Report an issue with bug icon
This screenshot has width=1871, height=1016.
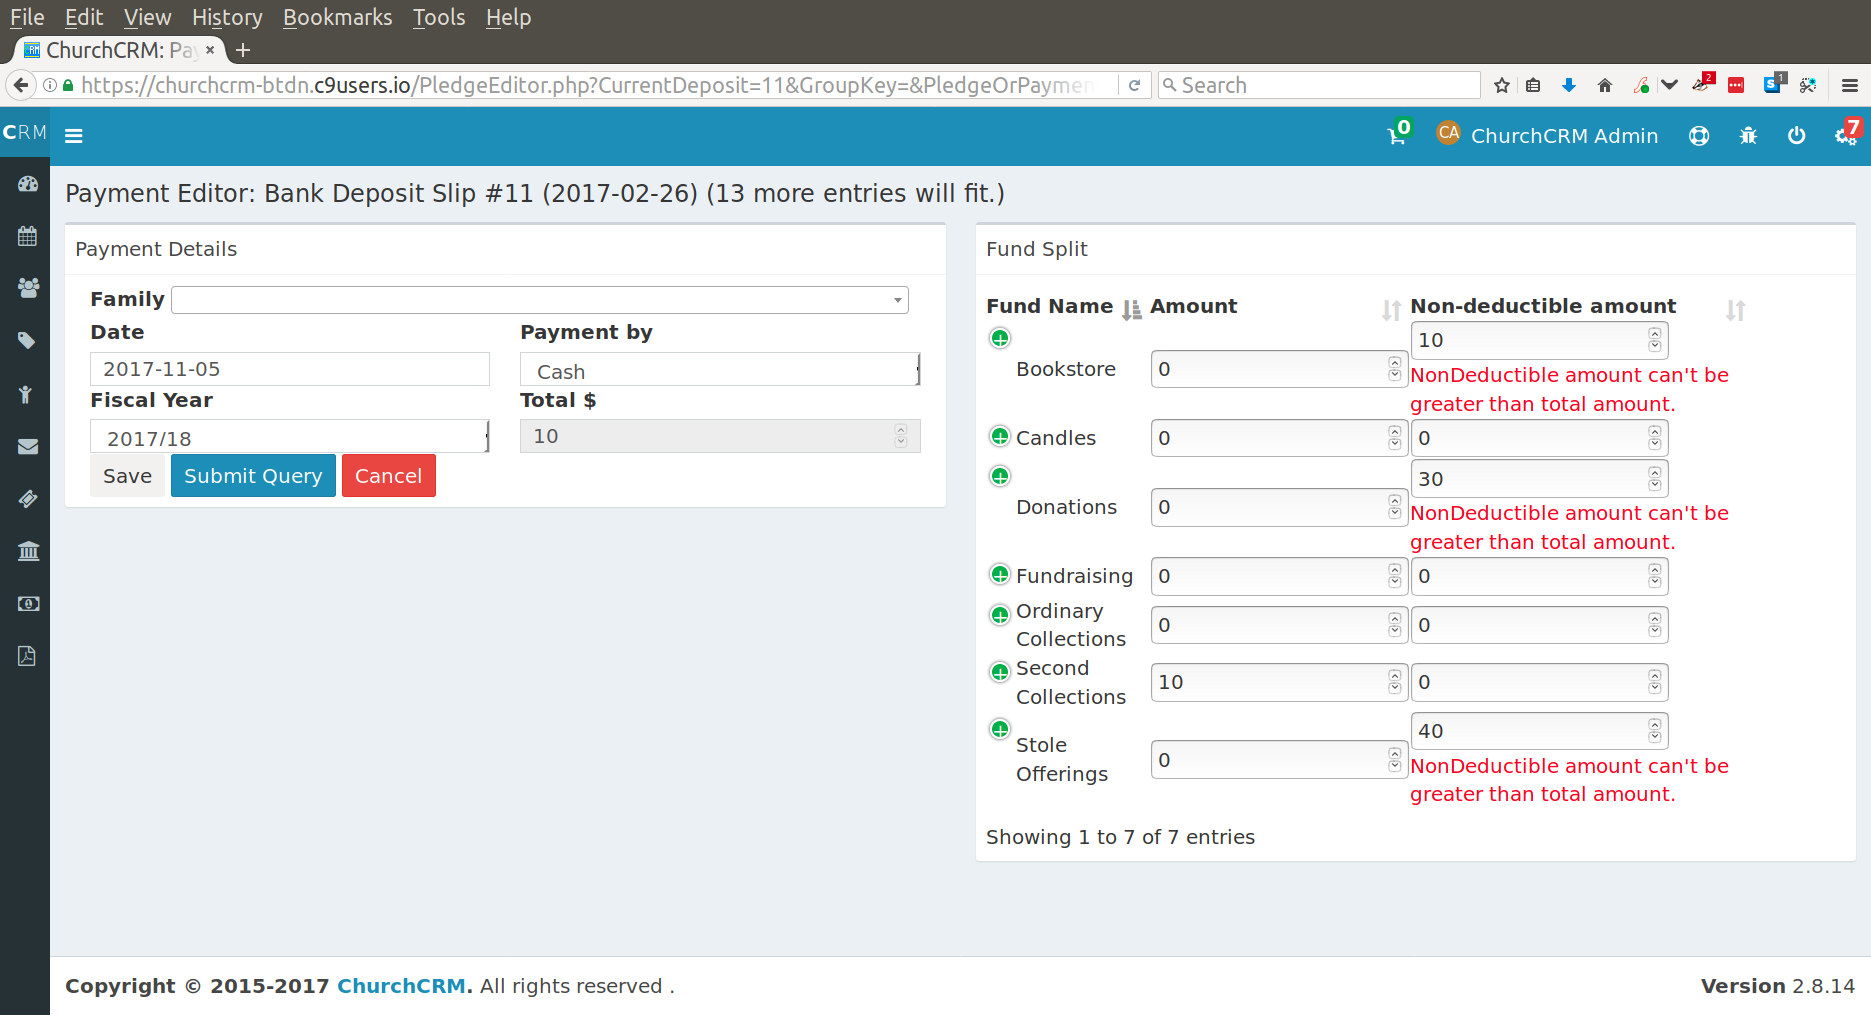pyautogui.click(x=1748, y=136)
